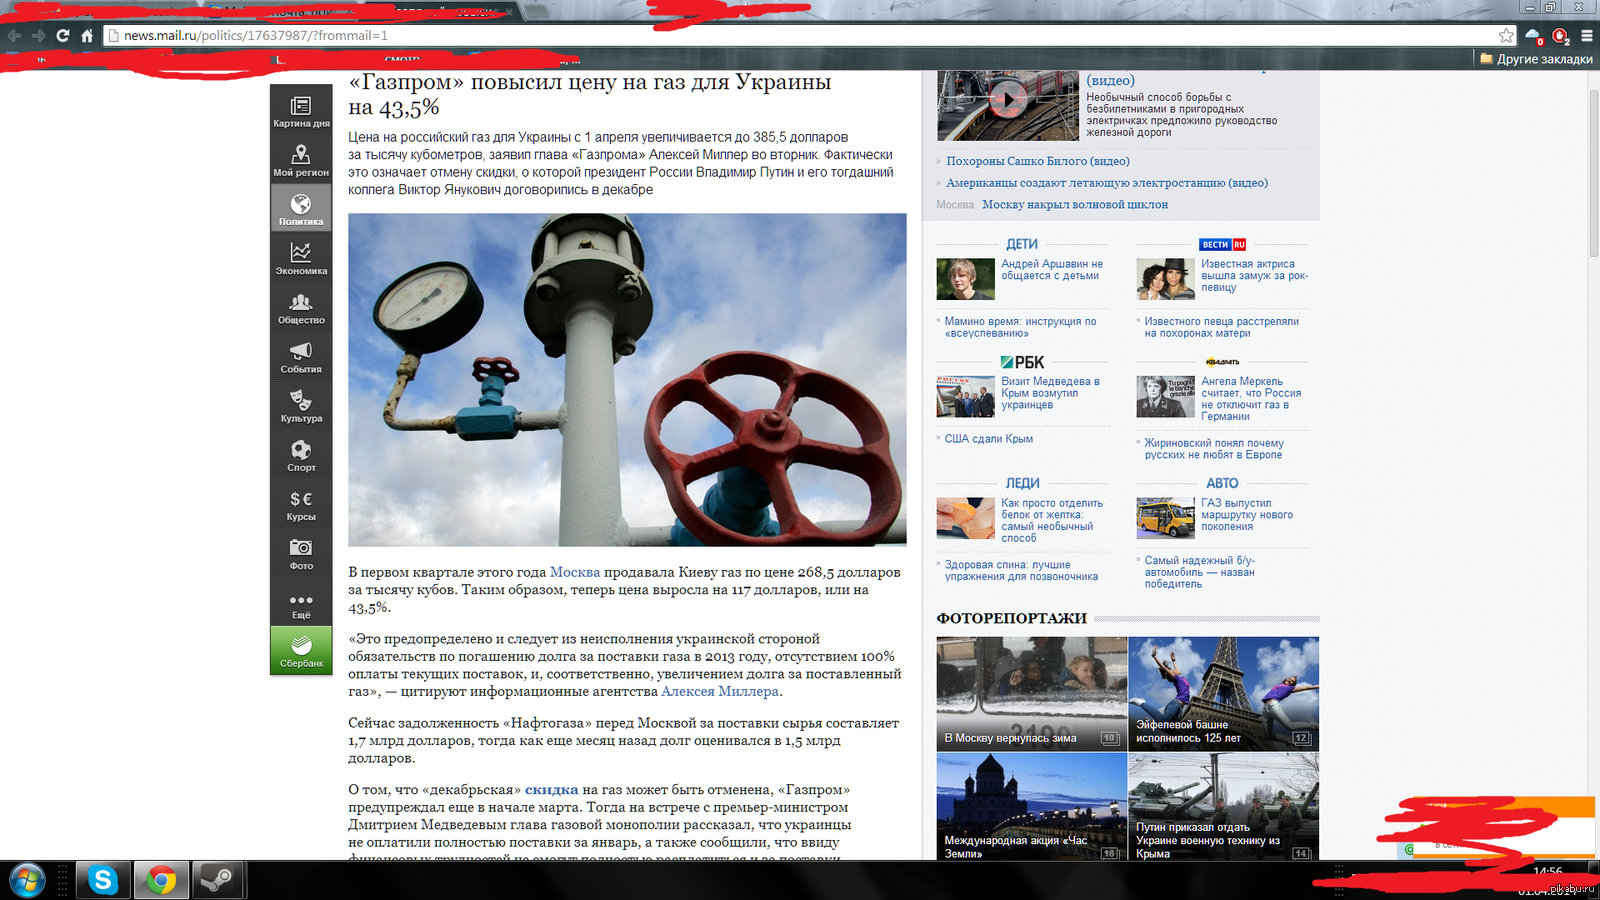Viewport: 1600px width, 900px height.
Task: Open Самый надежный б/у автомобиль link
Action: [1199, 572]
